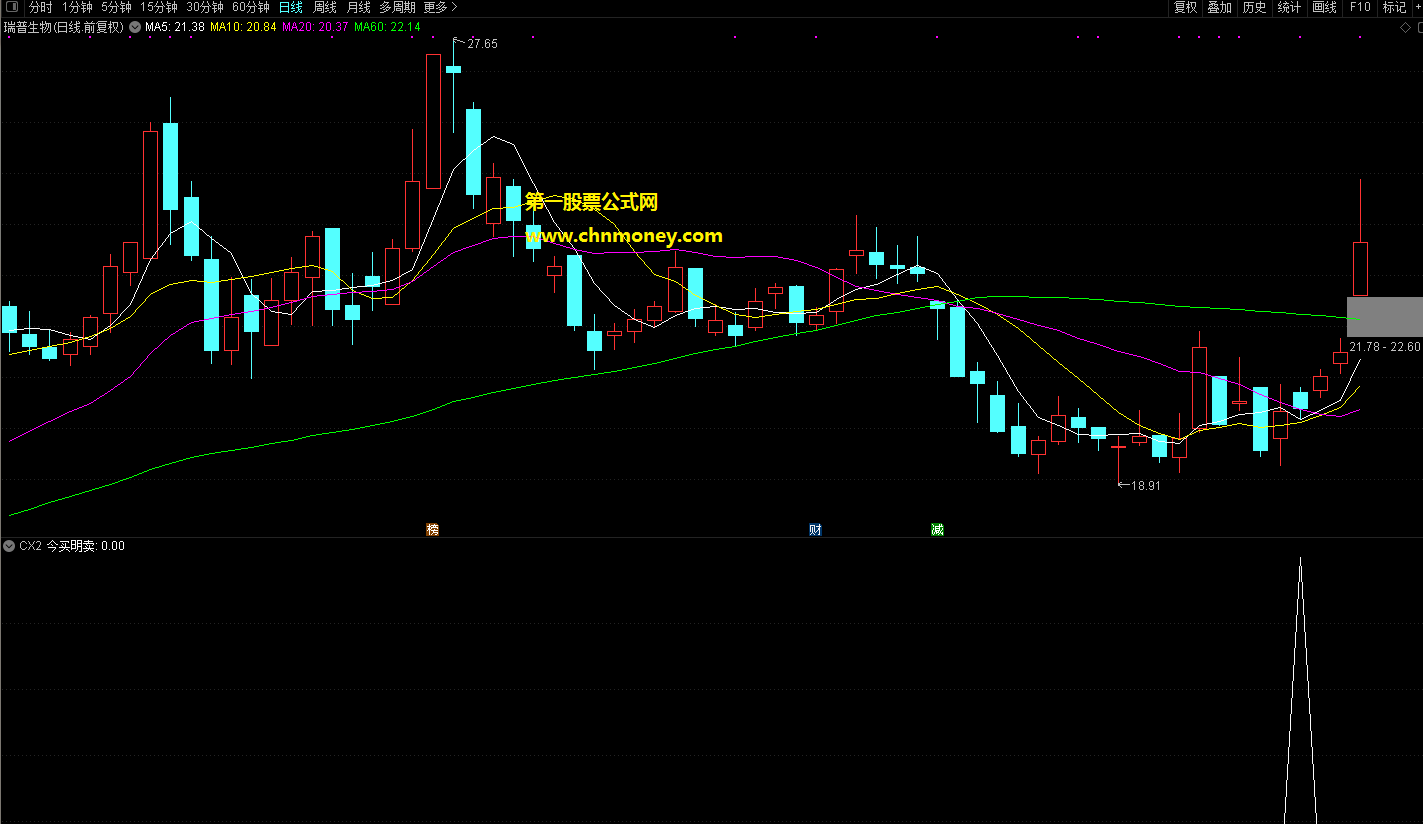Switch to the 周线 weekly chart

pyautogui.click(x=325, y=7)
